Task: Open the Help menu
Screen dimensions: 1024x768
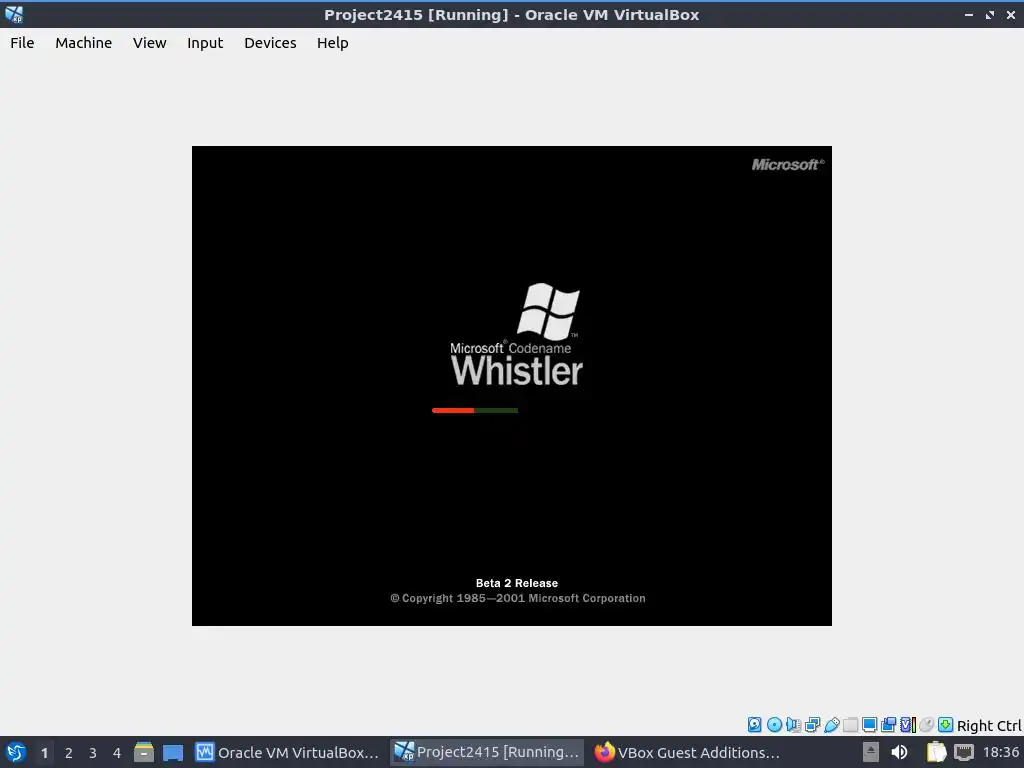Action: [x=332, y=43]
